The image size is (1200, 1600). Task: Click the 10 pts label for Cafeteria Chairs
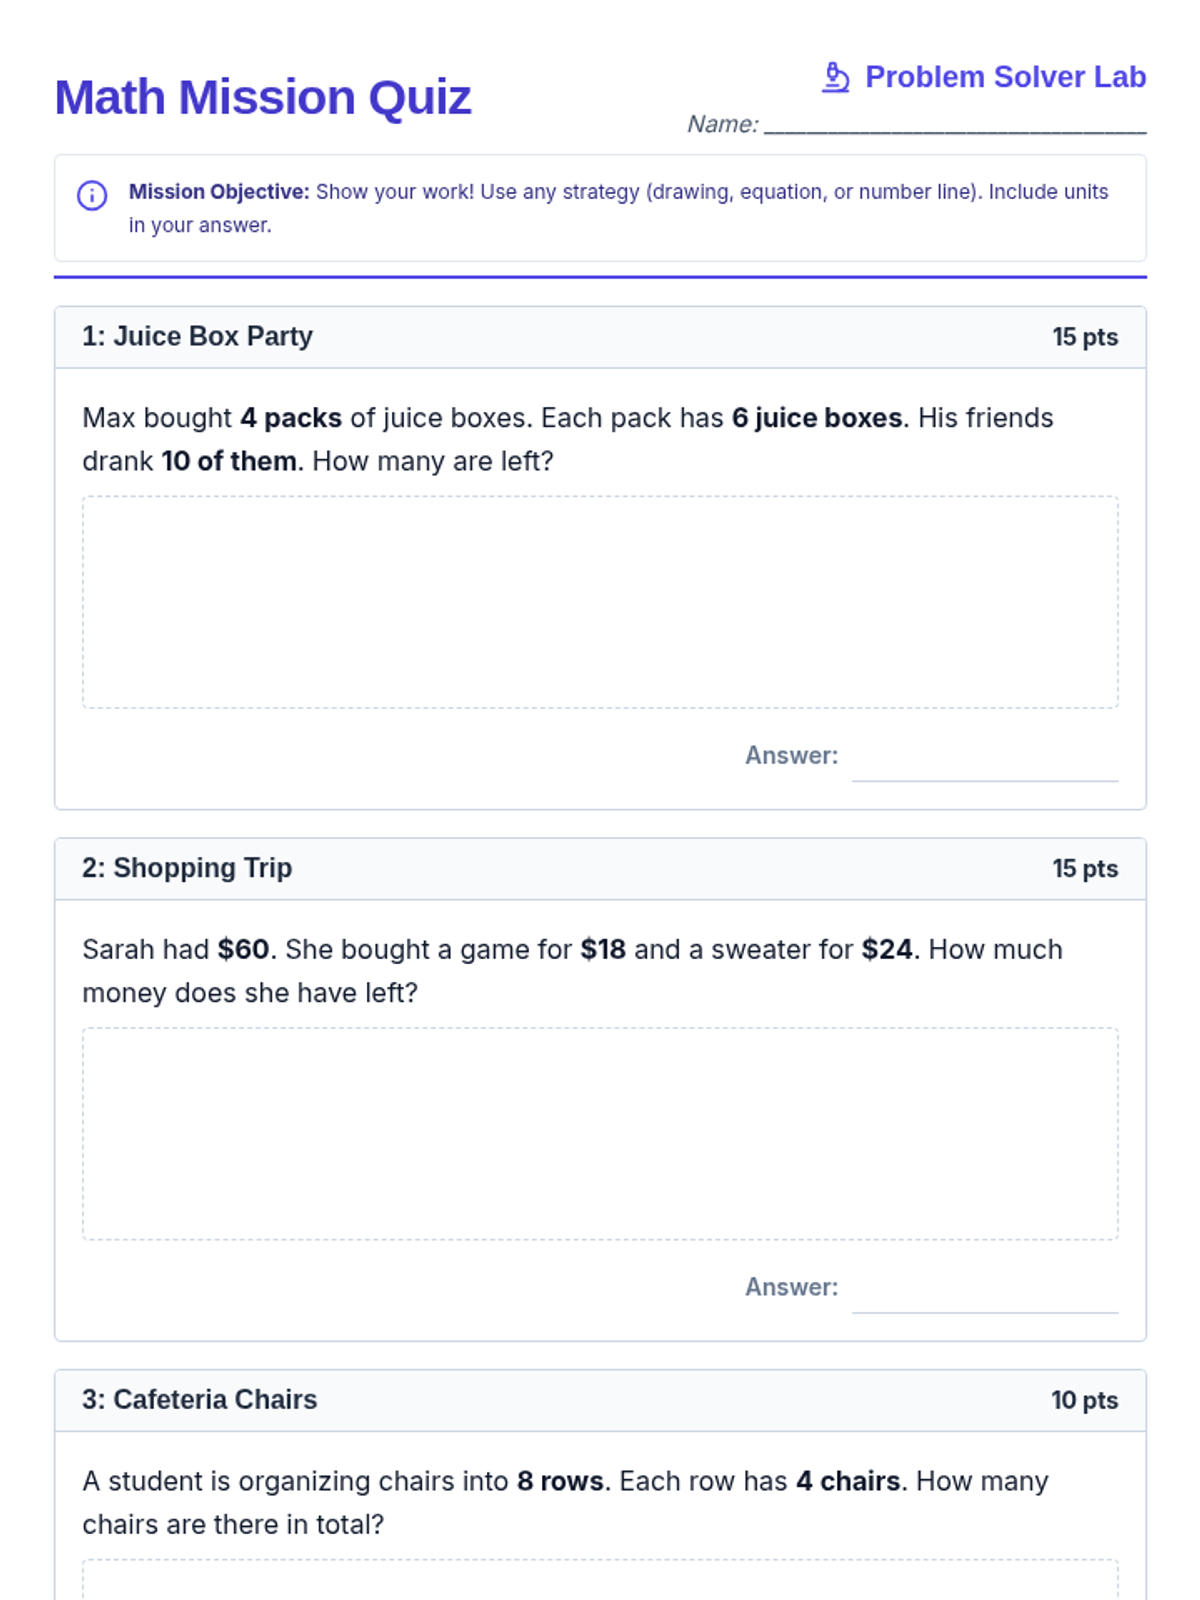coord(1084,1400)
